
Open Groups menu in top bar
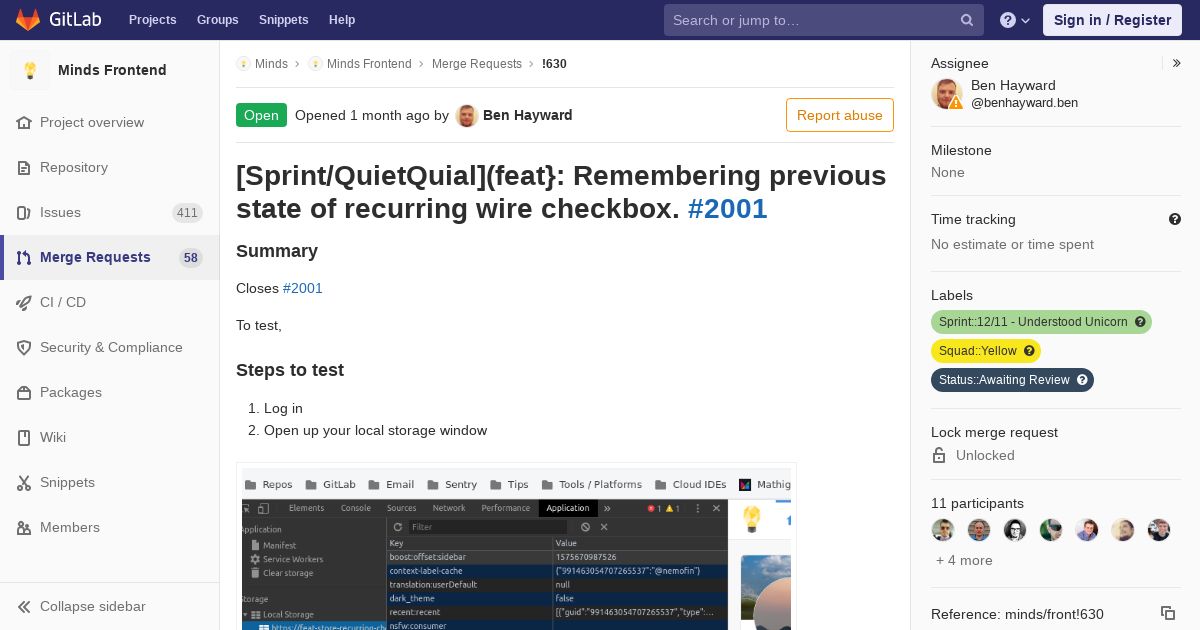click(x=217, y=20)
